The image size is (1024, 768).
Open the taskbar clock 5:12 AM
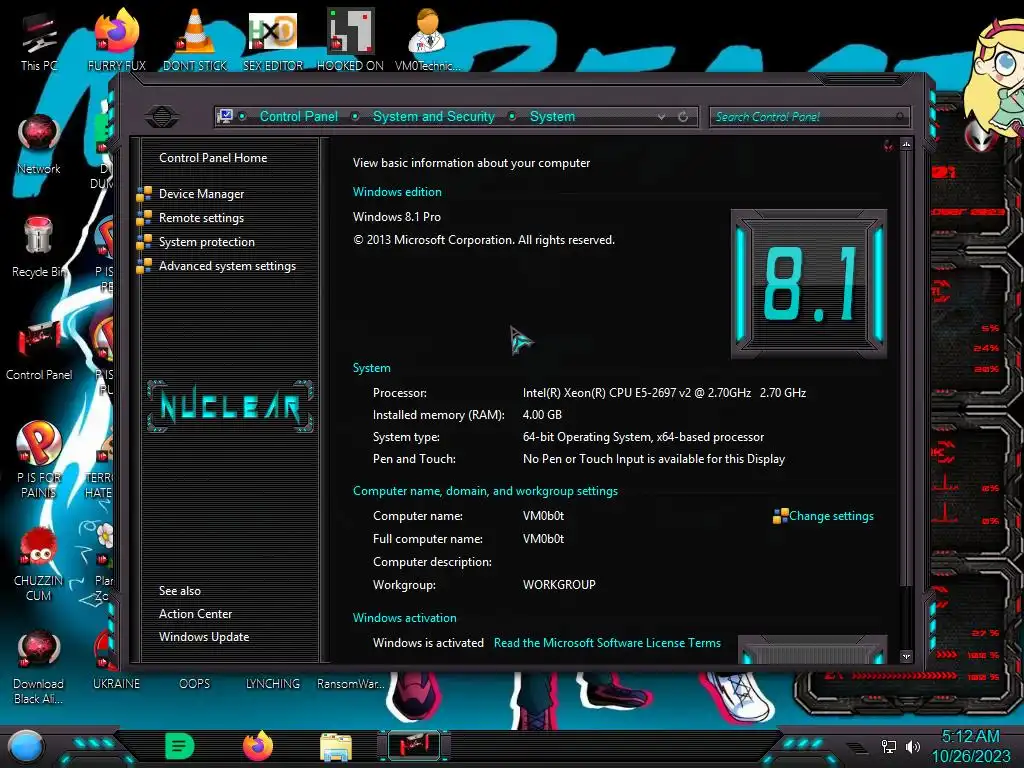[x=970, y=737]
